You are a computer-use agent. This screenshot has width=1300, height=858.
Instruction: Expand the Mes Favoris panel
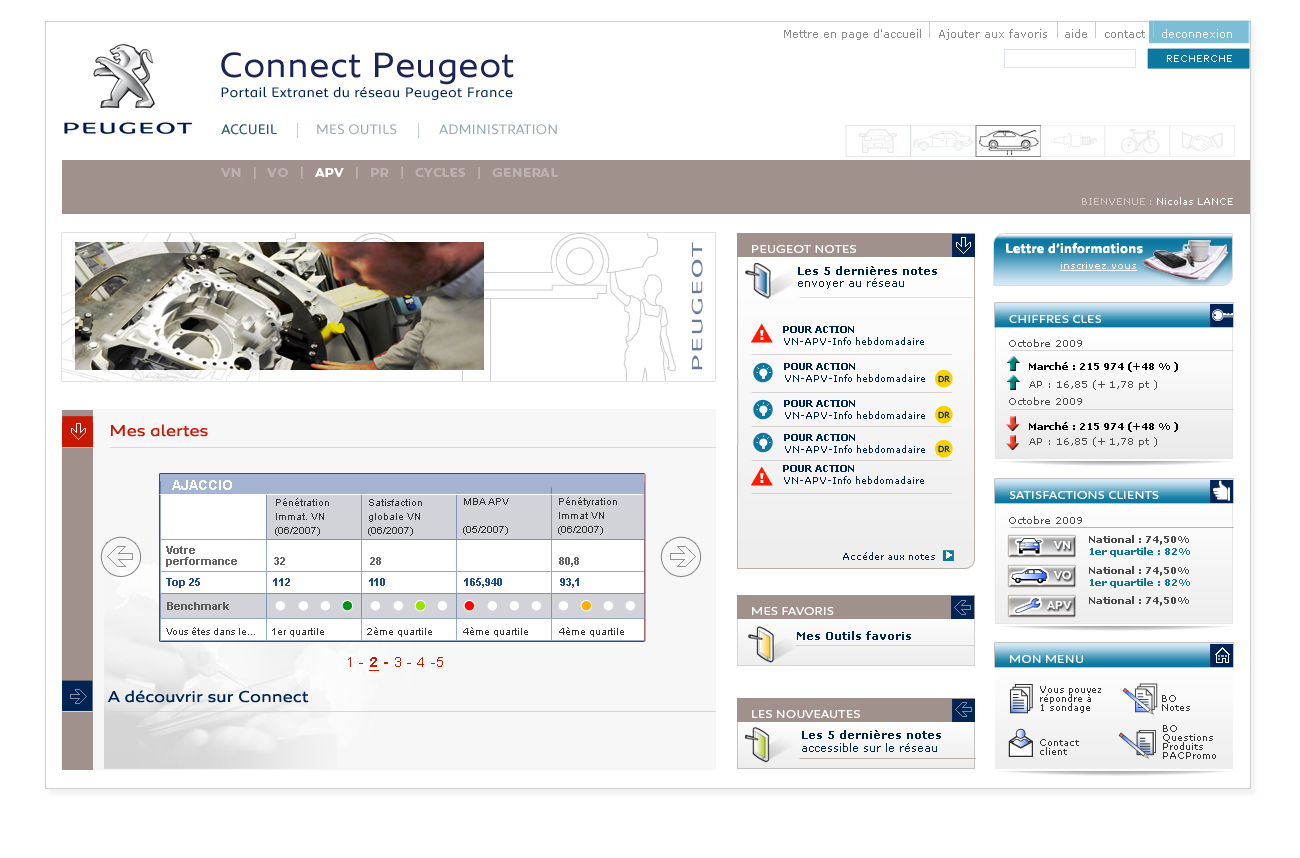point(963,607)
